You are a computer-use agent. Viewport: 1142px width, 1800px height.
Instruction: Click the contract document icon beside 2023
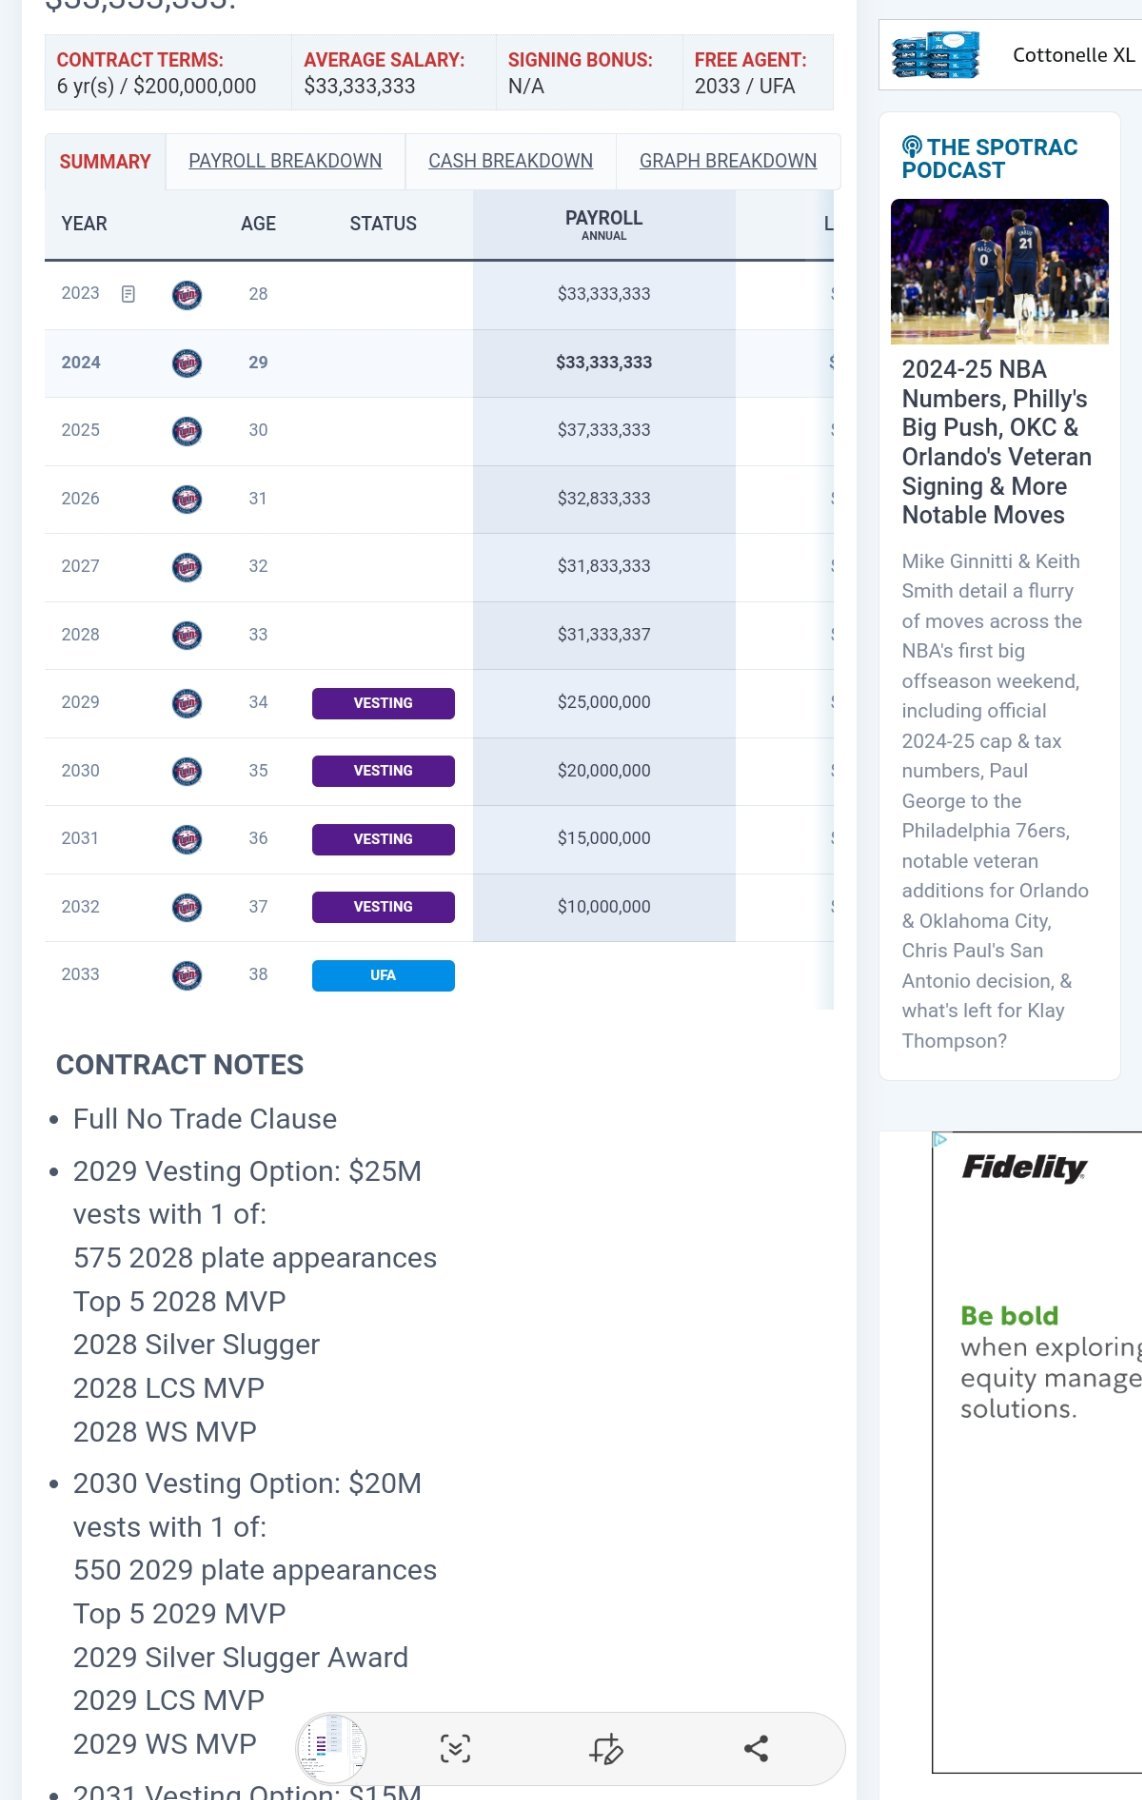128,294
